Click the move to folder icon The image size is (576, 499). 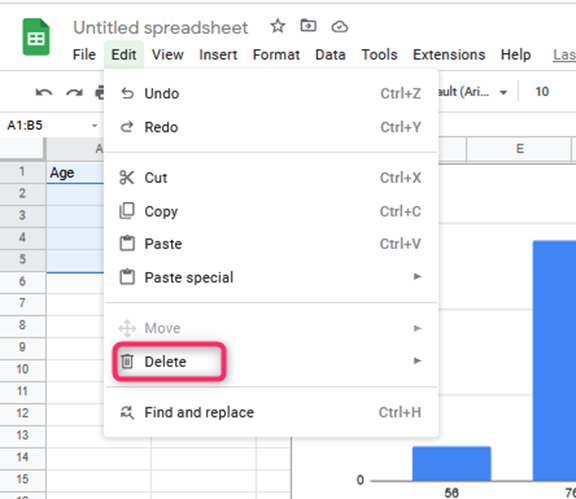(308, 26)
